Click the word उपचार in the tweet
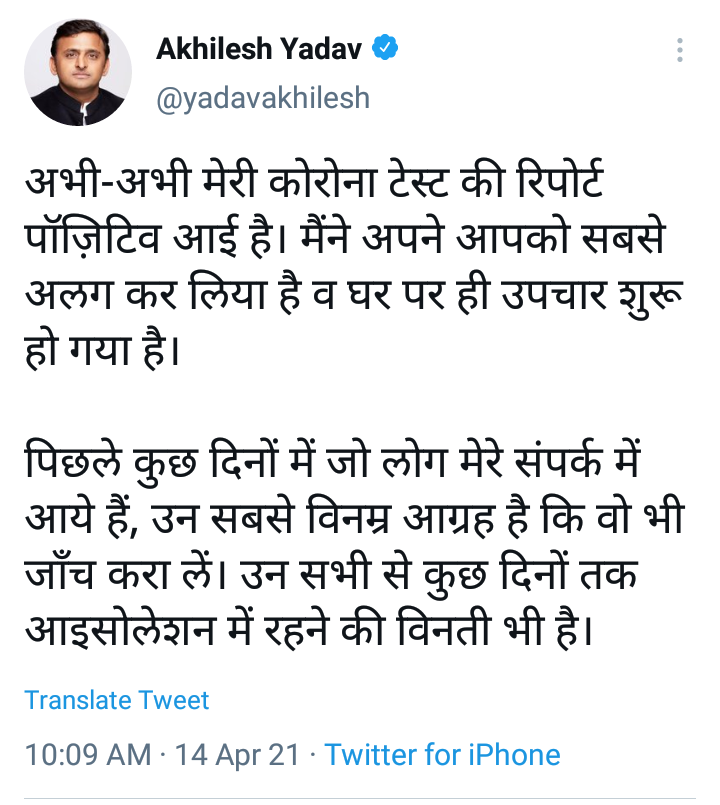Image resolution: width=720 pixels, height=805 pixels. pyautogui.click(x=554, y=295)
